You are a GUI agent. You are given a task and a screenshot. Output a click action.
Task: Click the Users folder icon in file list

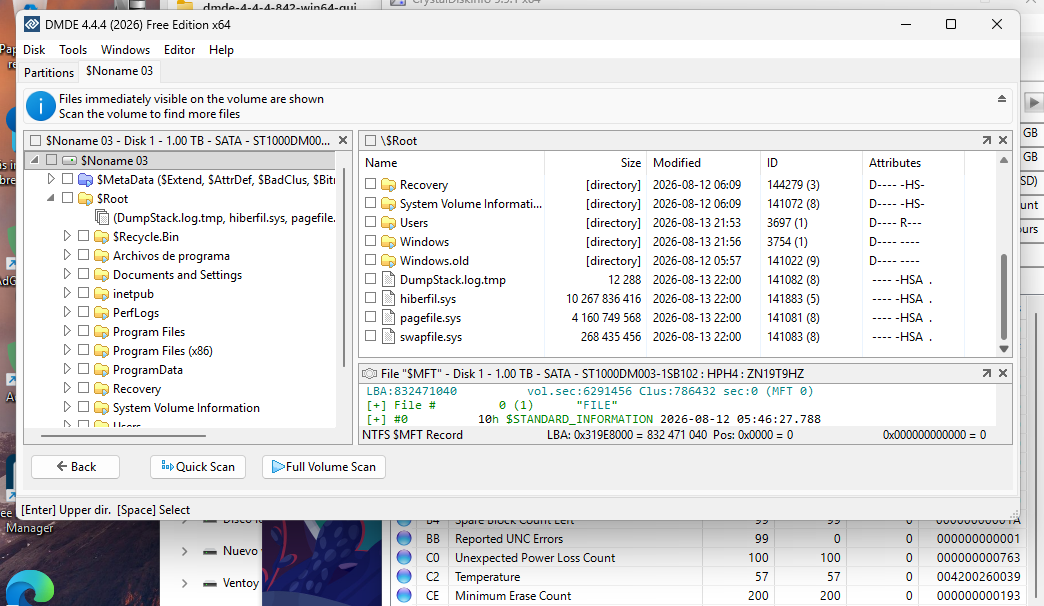(x=388, y=222)
